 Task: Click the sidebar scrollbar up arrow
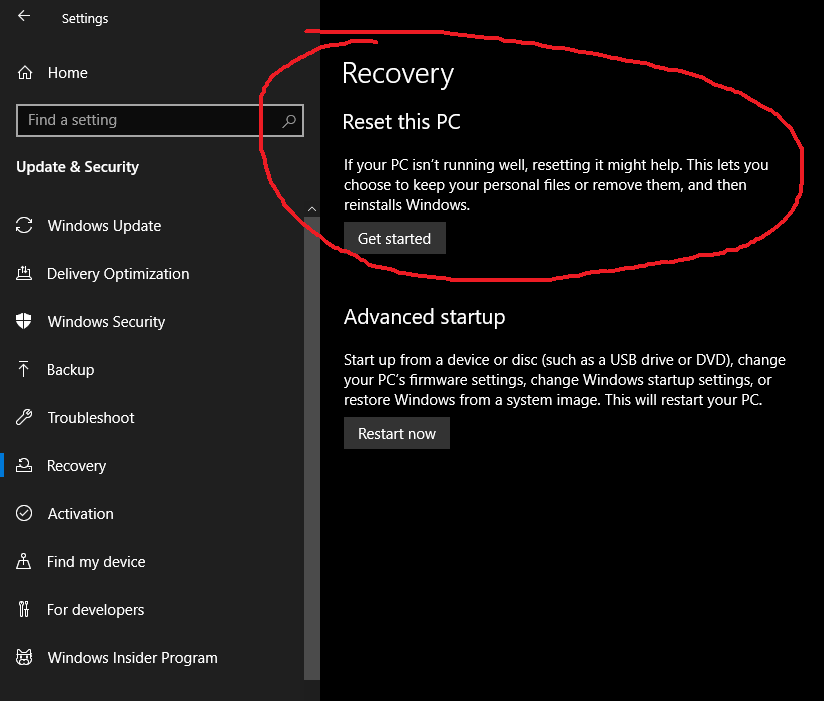312,209
